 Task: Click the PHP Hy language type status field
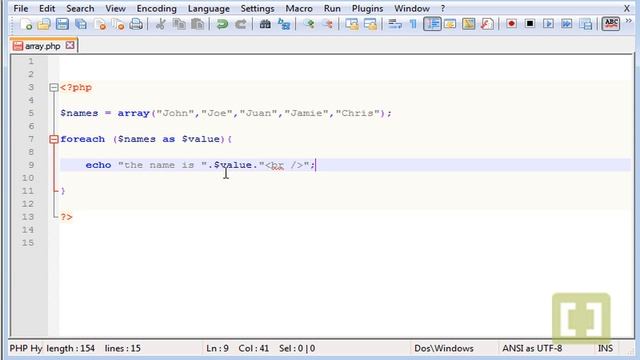(x=26, y=348)
